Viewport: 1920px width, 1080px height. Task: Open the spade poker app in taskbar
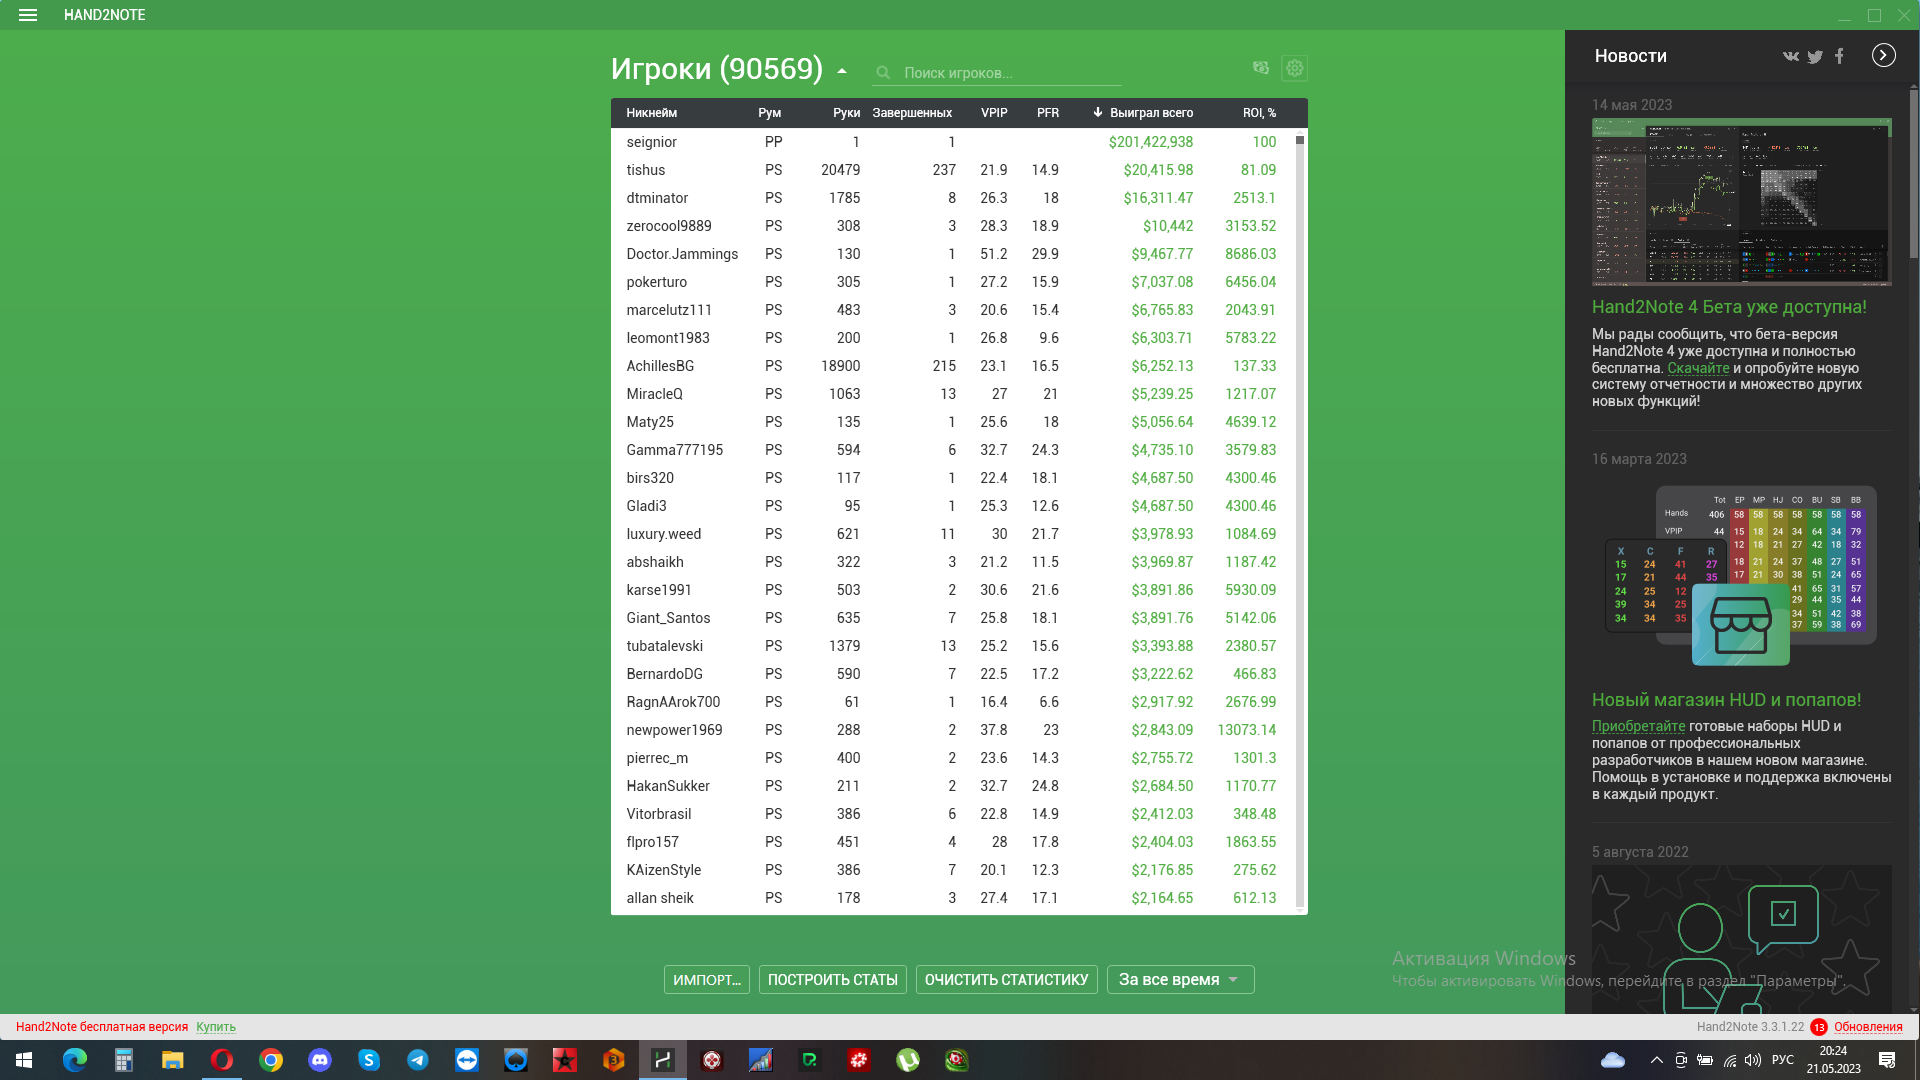click(516, 1060)
